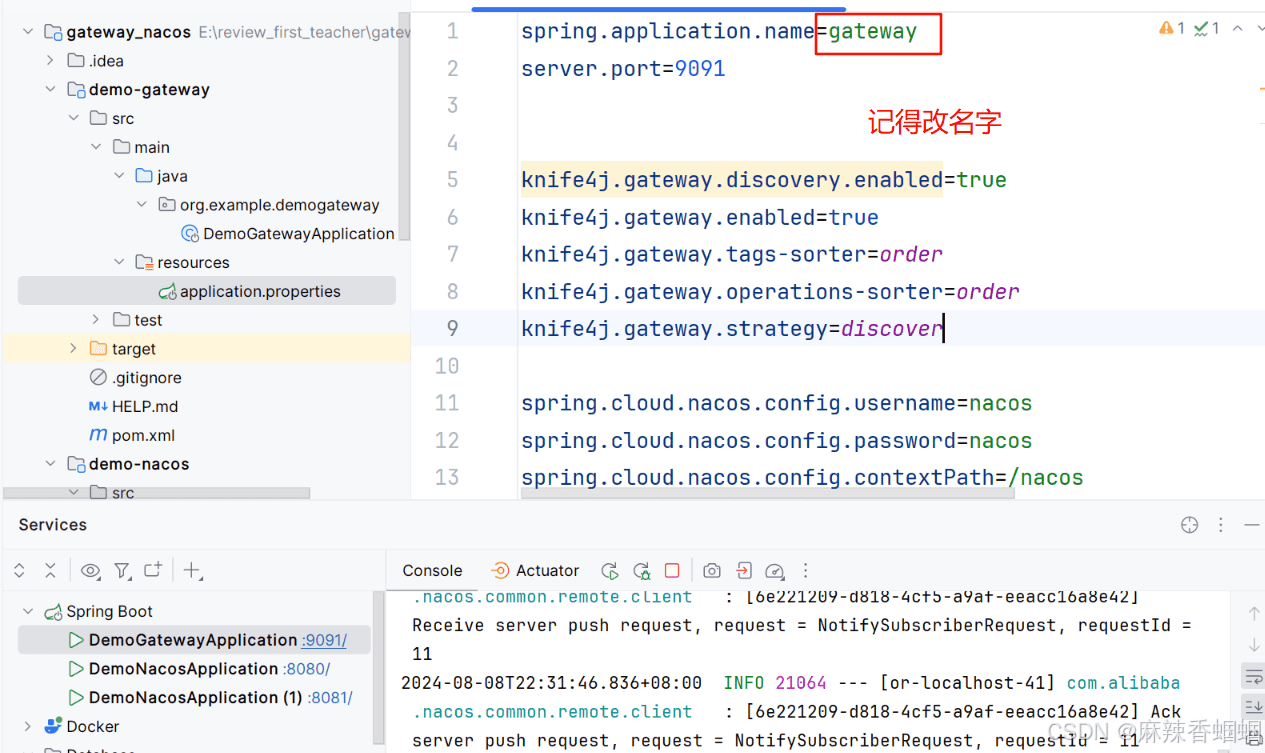Image resolution: width=1265 pixels, height=753 pixels.
Task: Click the Services panel target locate icon
Action: tap(1189, 525)
